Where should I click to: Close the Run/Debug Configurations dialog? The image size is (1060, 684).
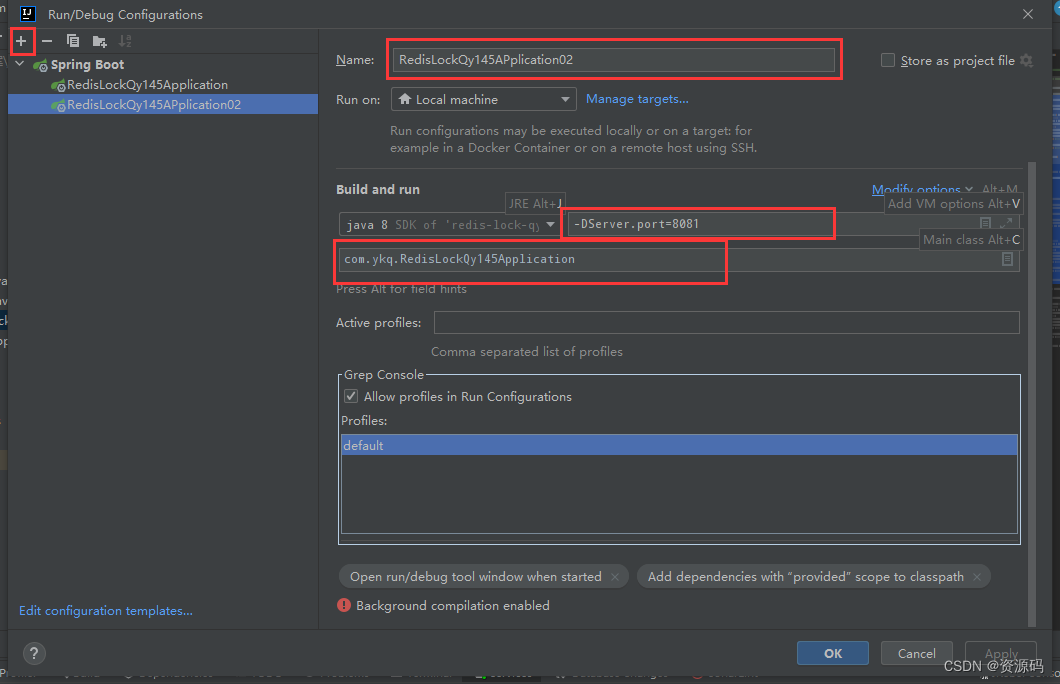coord(1028,14)
